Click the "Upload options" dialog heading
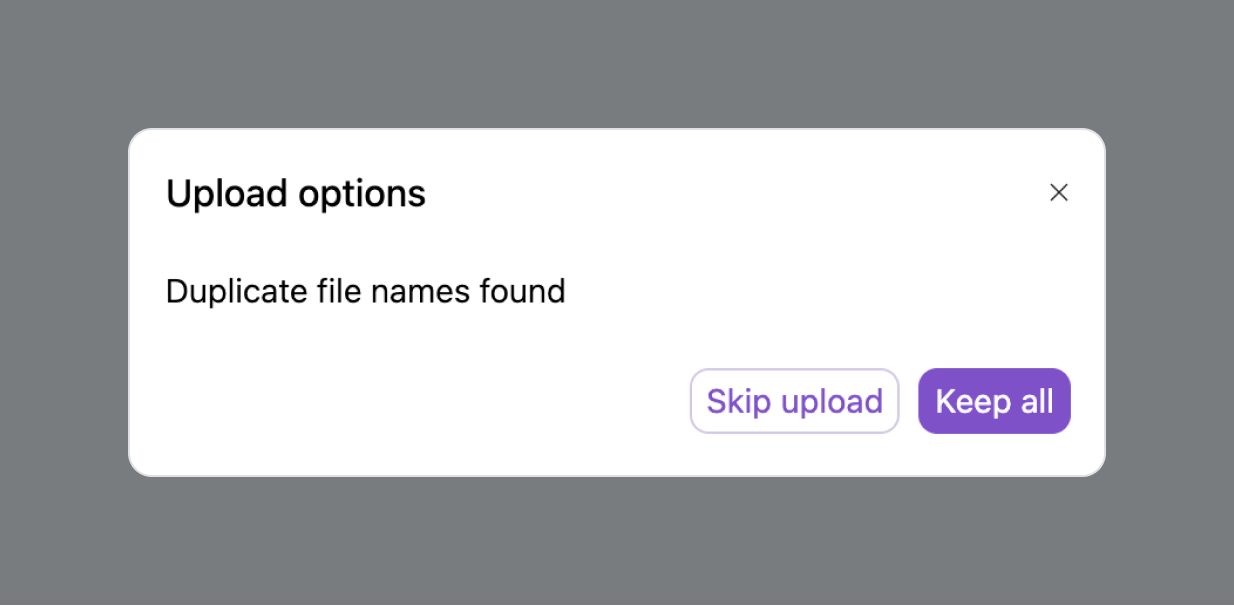Image resolution: width=1234 pixels, height=606 pixels. click(x=296, y=193)
